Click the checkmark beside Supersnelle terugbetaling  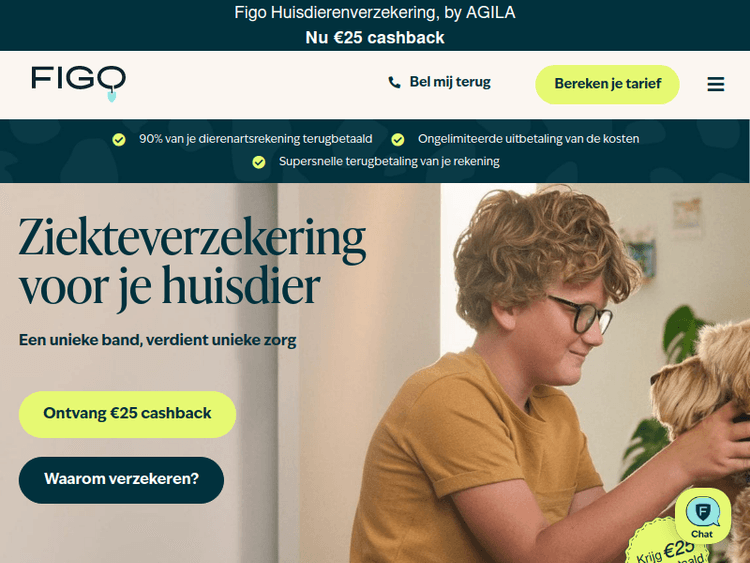coord(259,162)
